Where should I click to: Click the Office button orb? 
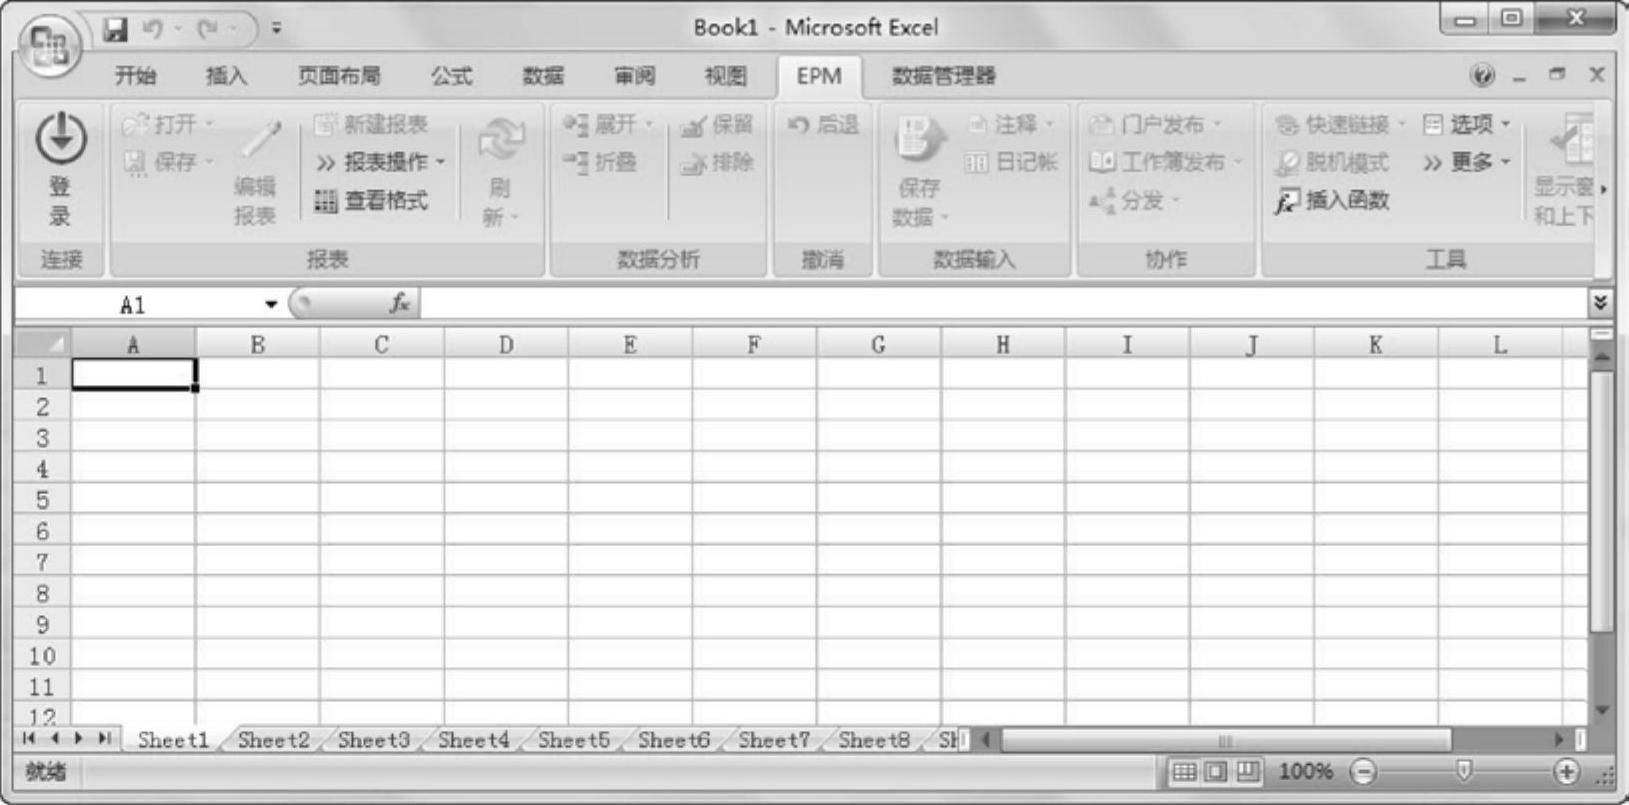click(x=49, y=45)
